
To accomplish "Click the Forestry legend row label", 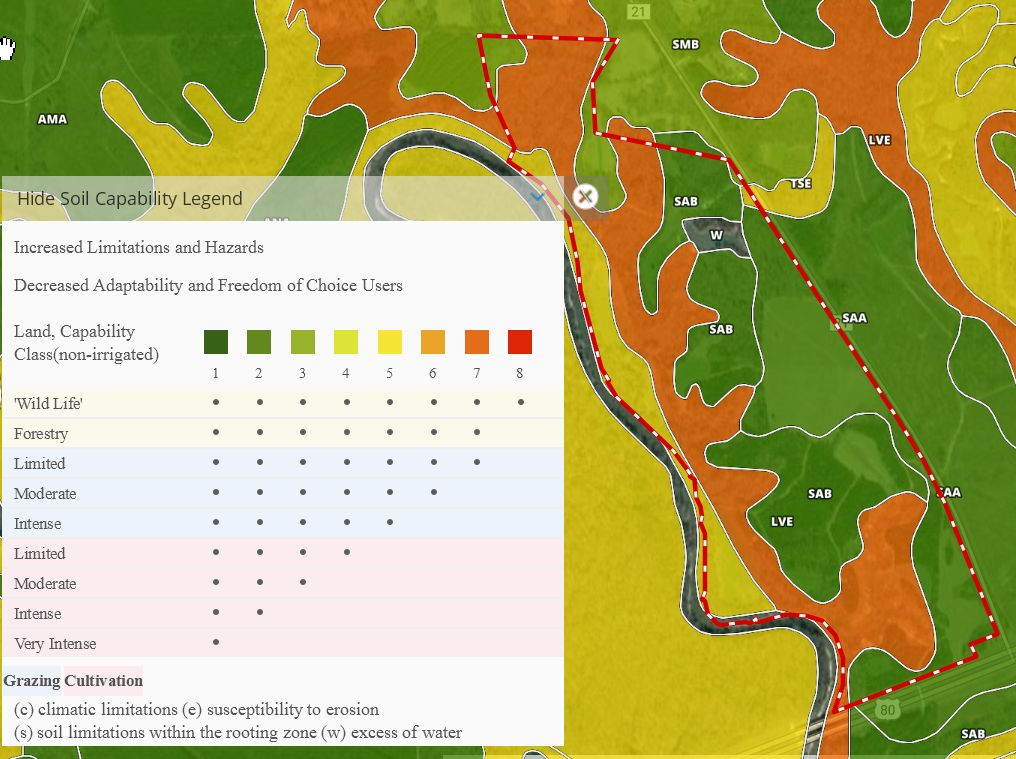I will (x=41, y=434).
